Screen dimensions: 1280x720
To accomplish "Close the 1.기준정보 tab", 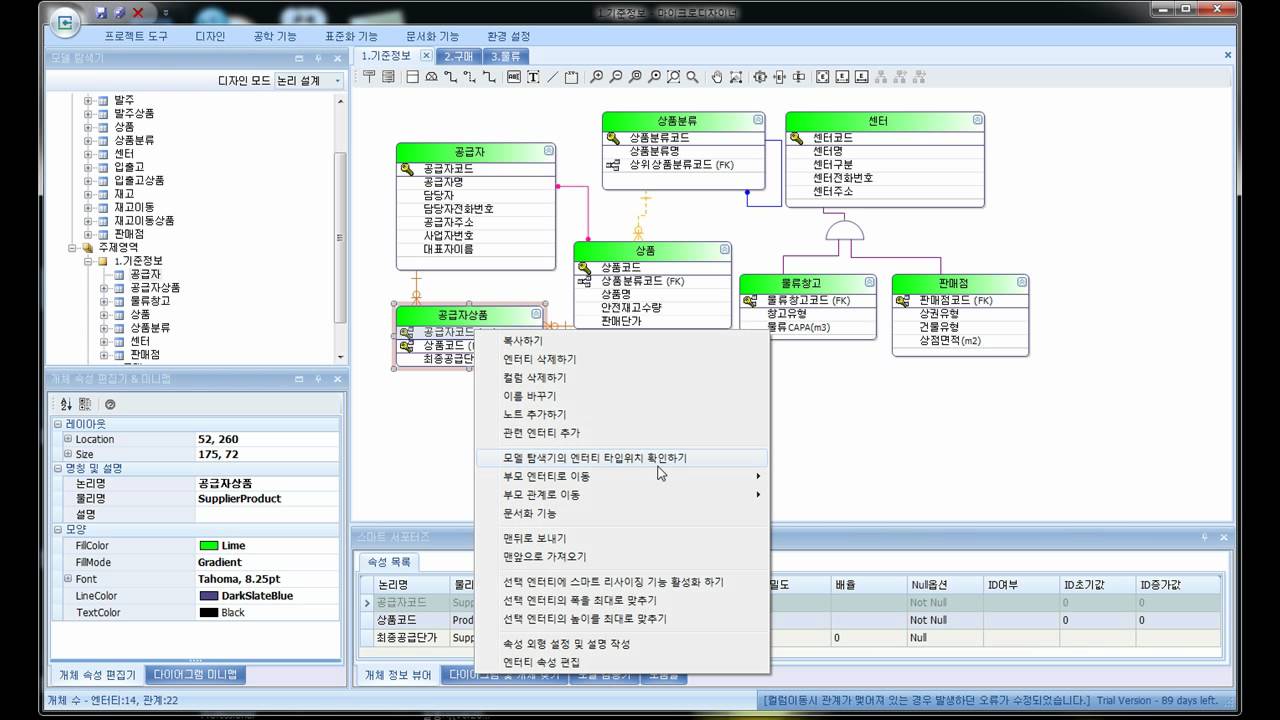I will pos(426,56).
